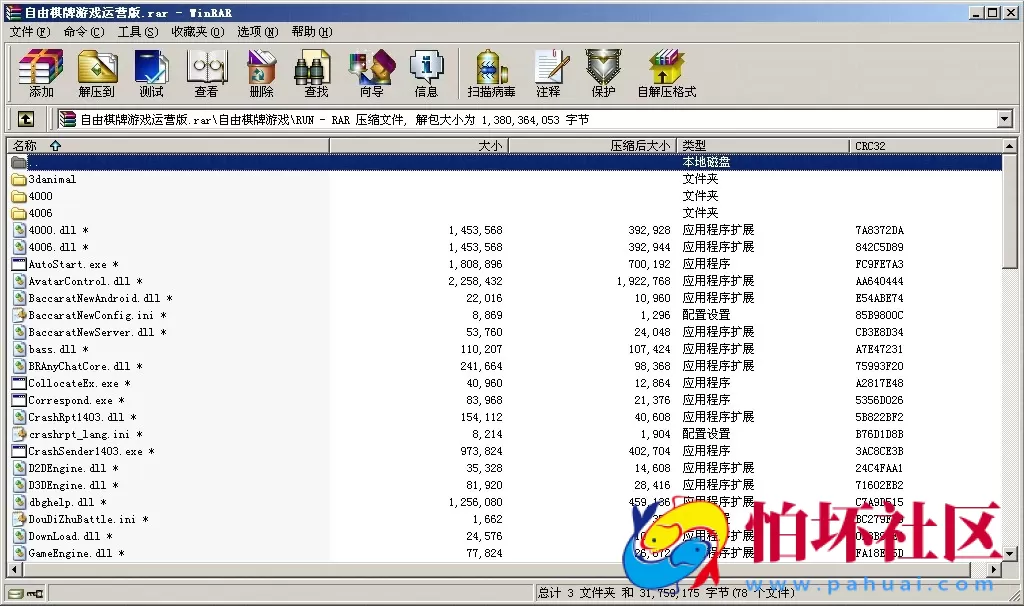
Task: Open the 选项 (Options) menu
Action: point(256,32)
